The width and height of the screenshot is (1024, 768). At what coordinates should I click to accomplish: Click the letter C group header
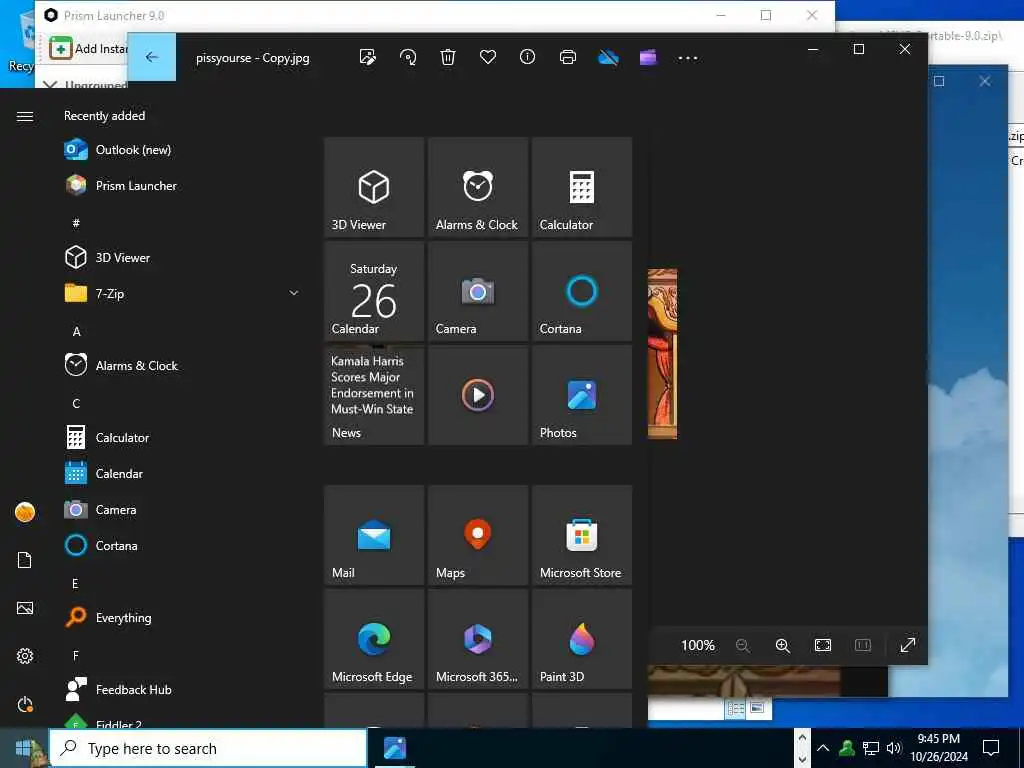click(76, 404)
